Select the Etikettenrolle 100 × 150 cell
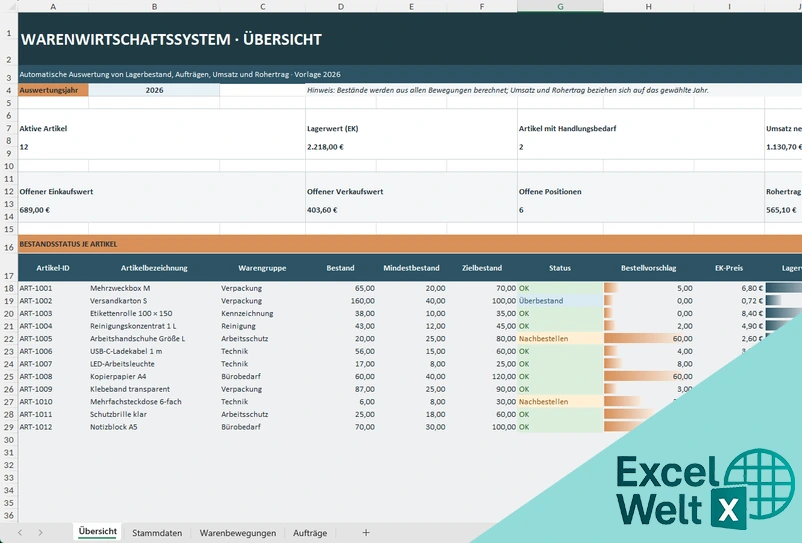Viewport: 802px width, 543px height. (x=154, y=313)
